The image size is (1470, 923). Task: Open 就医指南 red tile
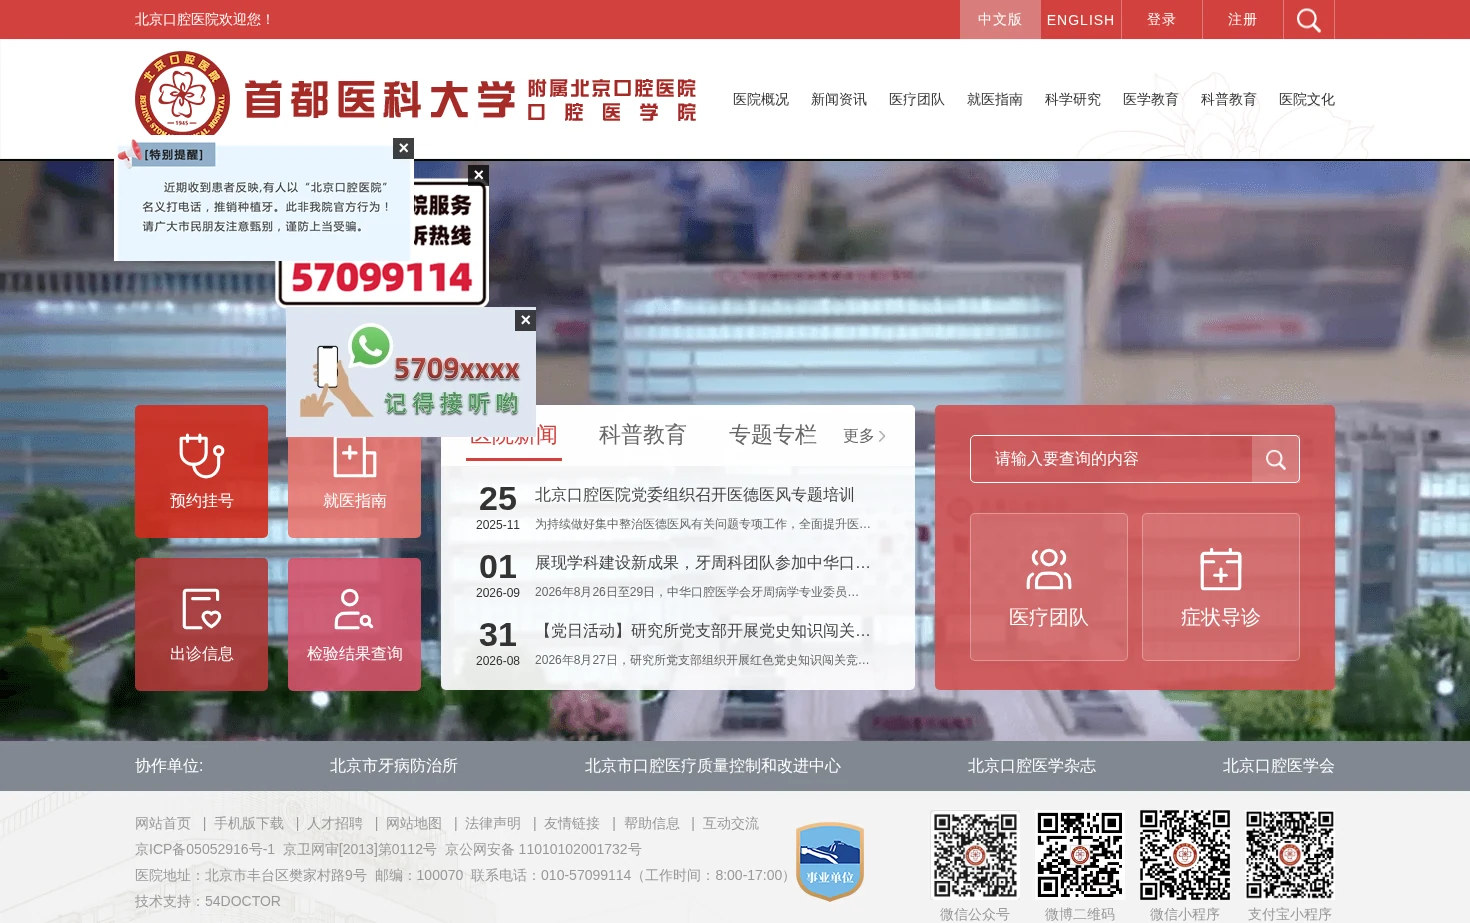(354, 488)
